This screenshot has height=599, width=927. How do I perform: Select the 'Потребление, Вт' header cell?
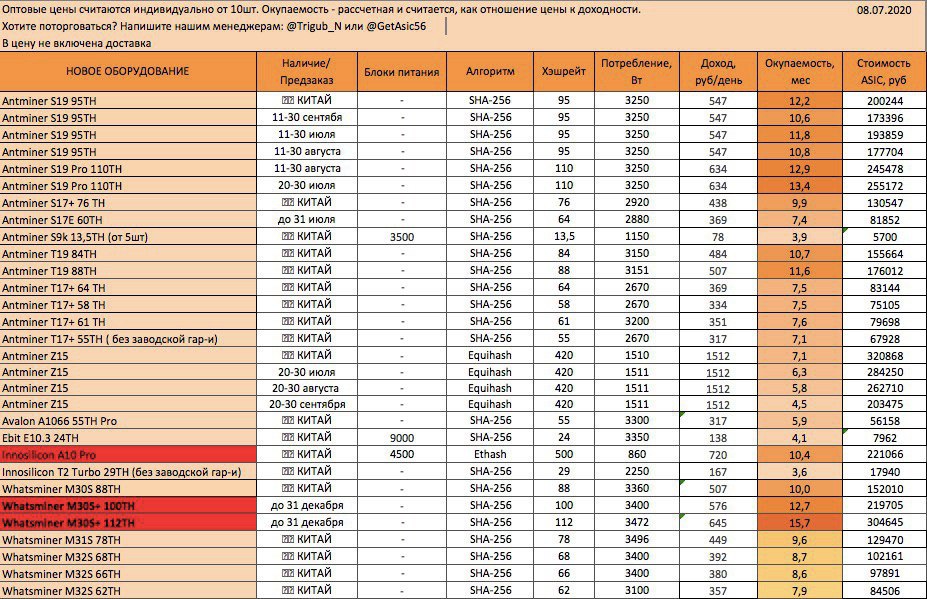click(x=637, y=72)
